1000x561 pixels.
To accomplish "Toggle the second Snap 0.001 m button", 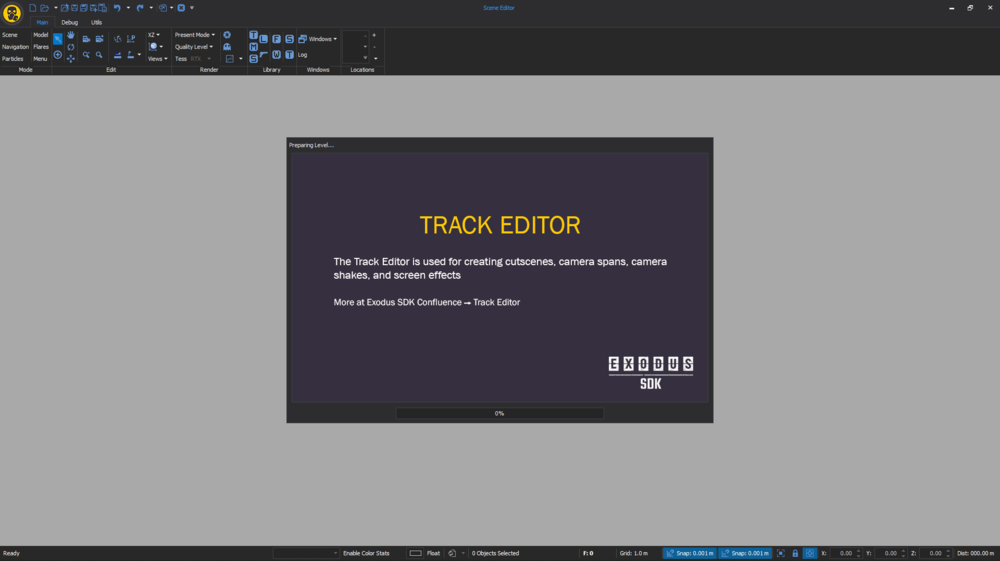I will coord(746,553).
